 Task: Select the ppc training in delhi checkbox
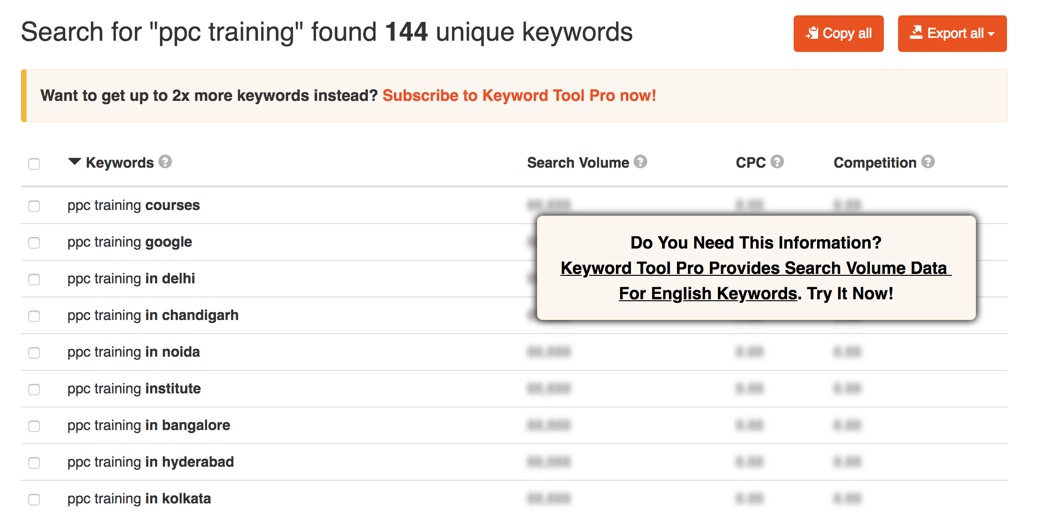pos(34,280)
